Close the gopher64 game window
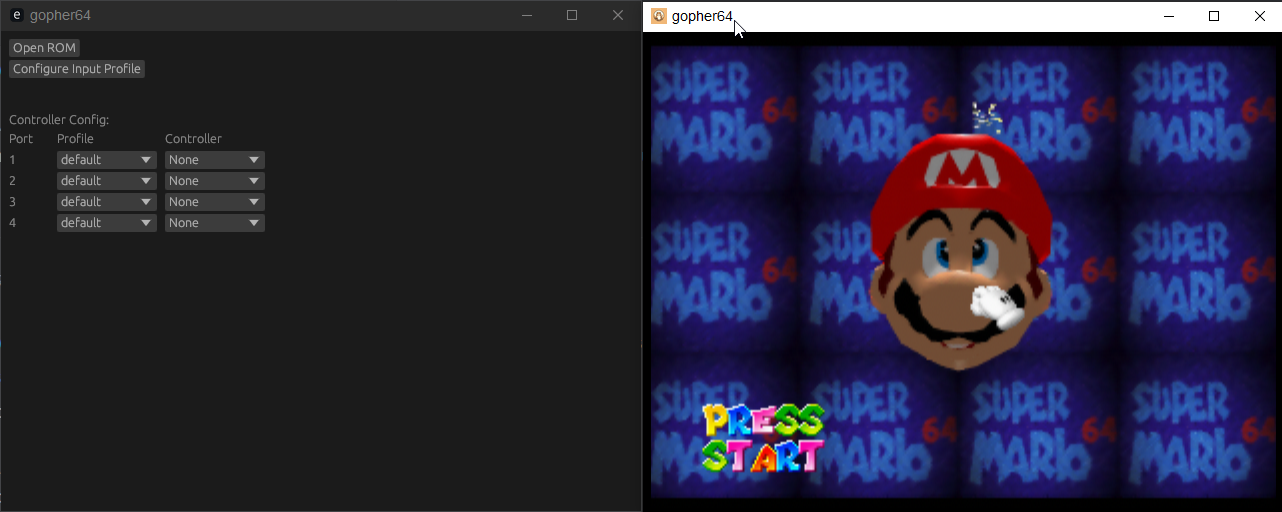This screenshot has width=1282, height=512. 1260,16
